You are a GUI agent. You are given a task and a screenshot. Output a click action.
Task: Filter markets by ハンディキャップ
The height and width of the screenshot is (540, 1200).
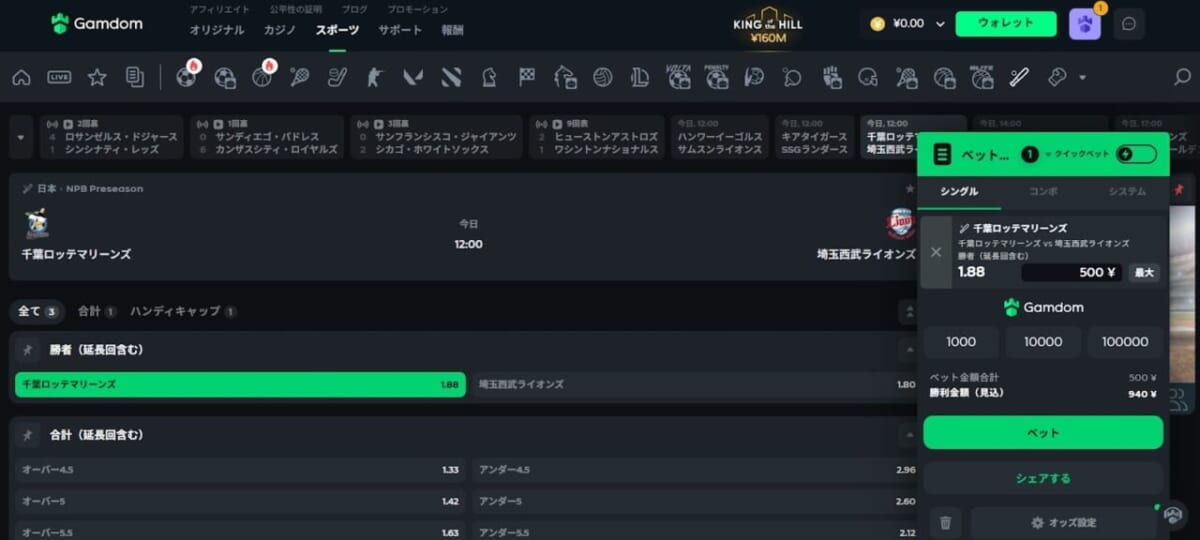[183, 311]
